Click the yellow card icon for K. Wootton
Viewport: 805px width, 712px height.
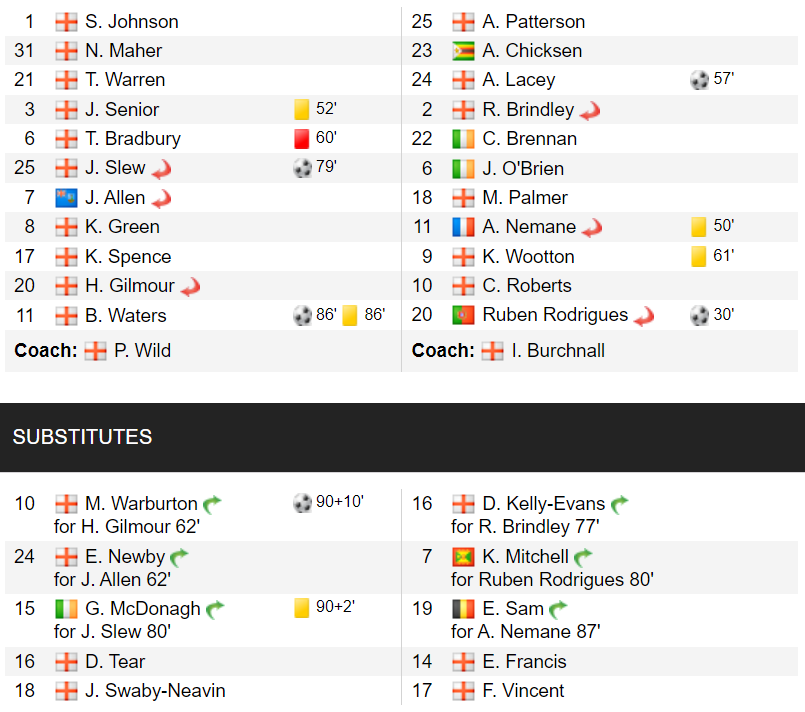(699, 256)
